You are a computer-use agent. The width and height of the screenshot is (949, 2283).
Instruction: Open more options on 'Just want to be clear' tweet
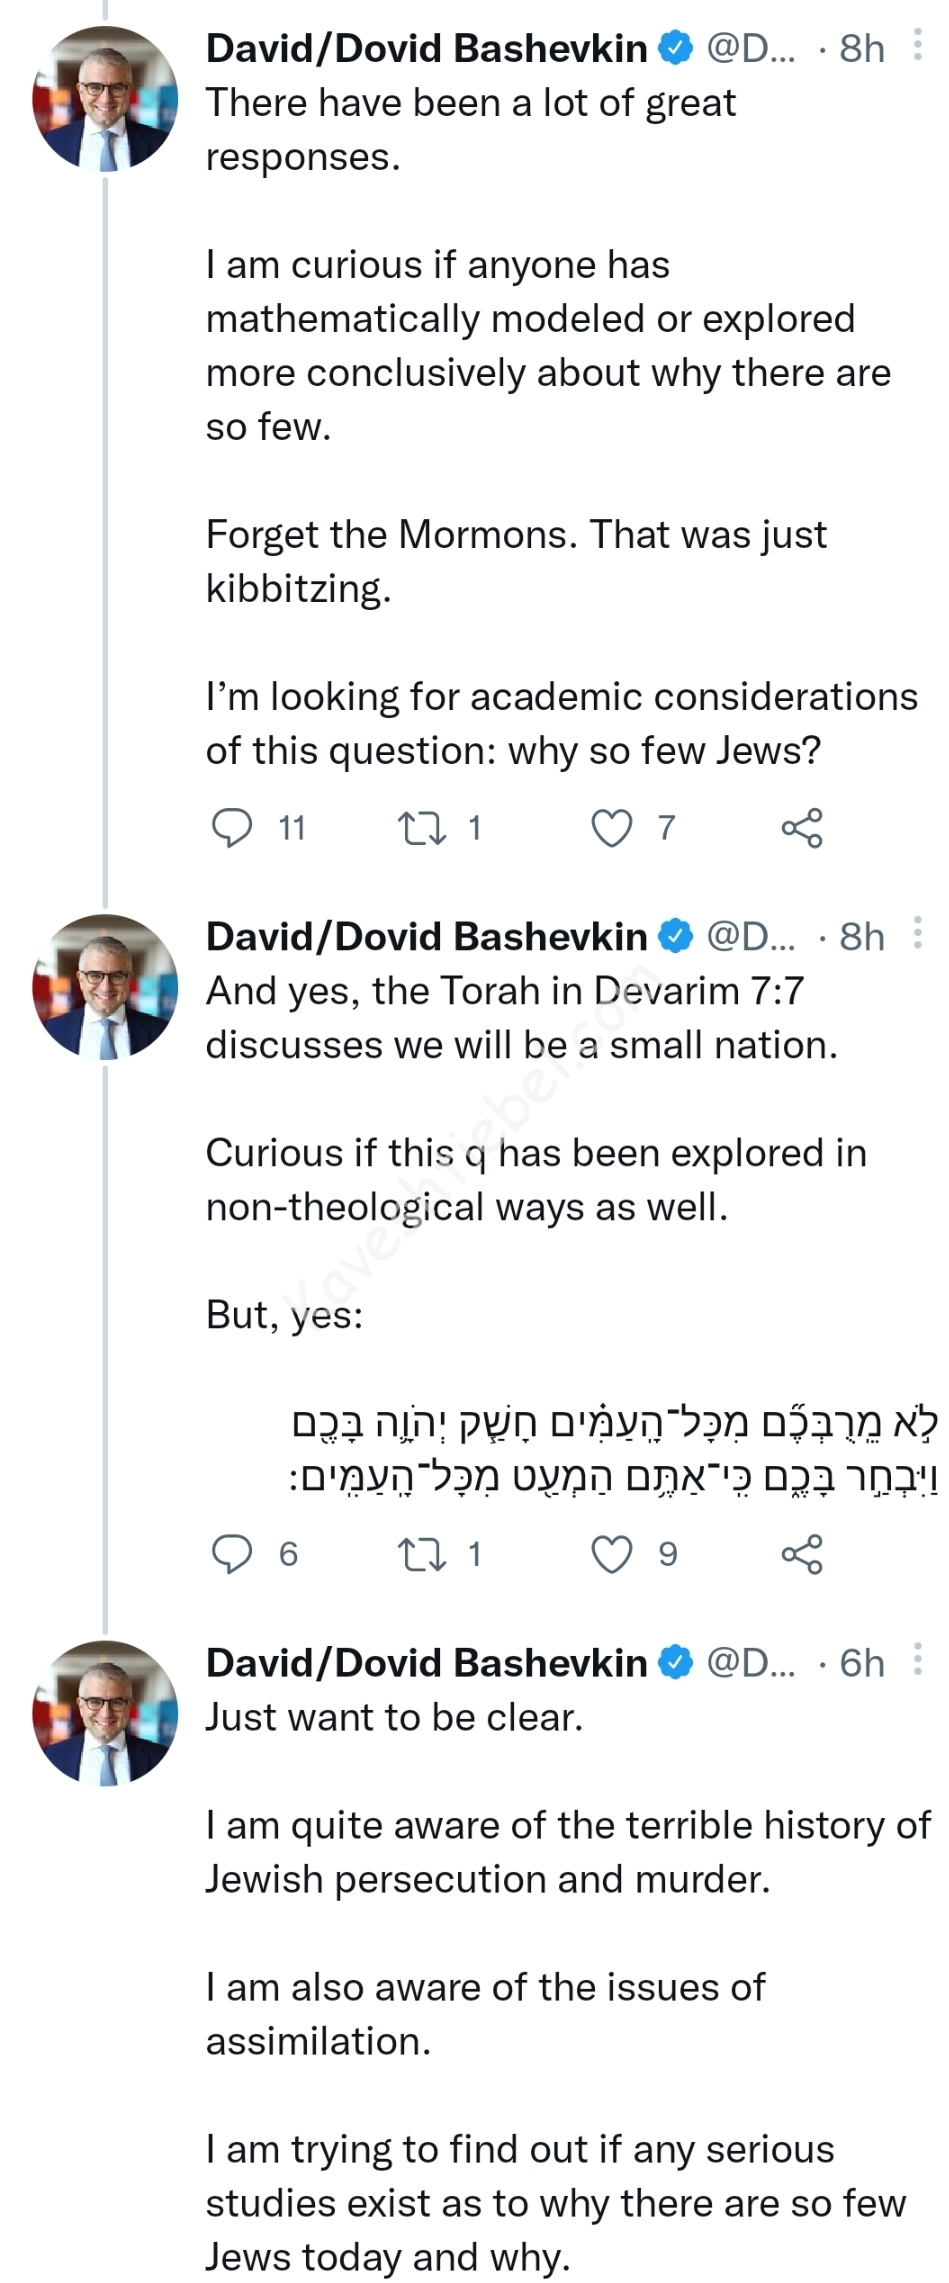point(917,1661)
